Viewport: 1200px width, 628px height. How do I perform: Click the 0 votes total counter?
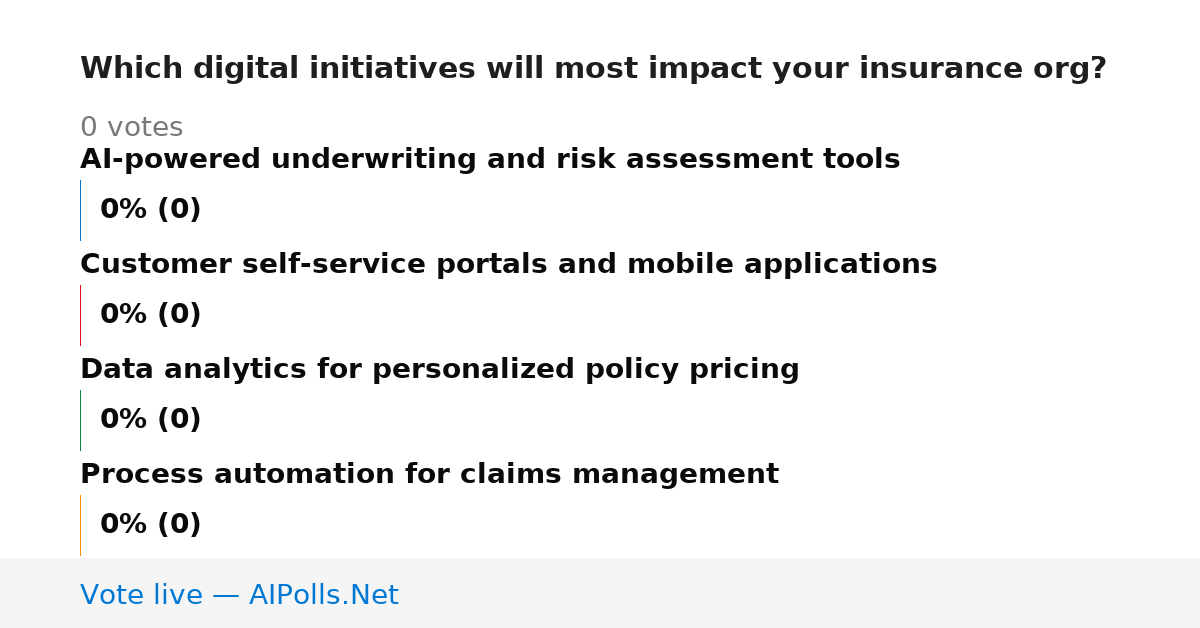tap(131, 128)
